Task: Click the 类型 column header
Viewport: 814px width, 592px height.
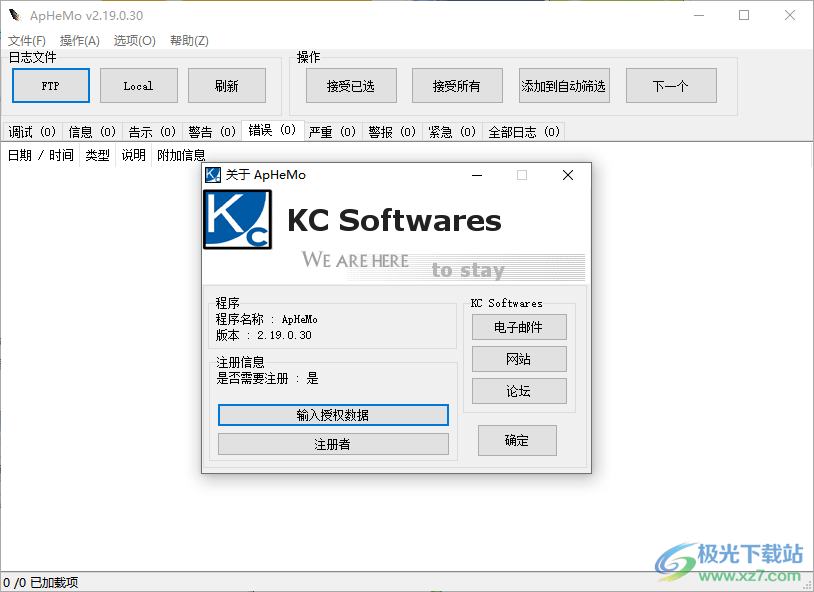Action: coord(98,155)
